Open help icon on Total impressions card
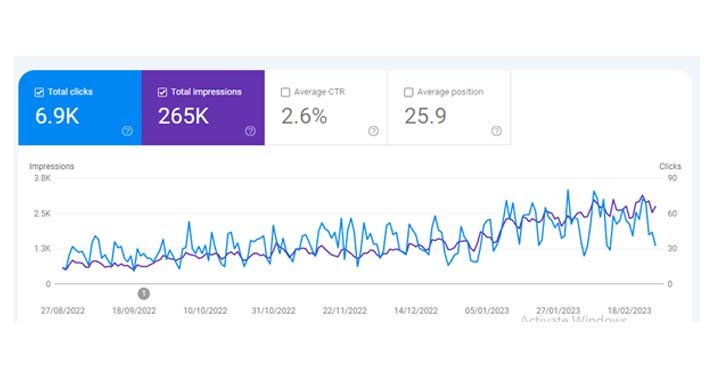This screenshot has width=711, height=377. pyautogui.click(x=250, y=131)
